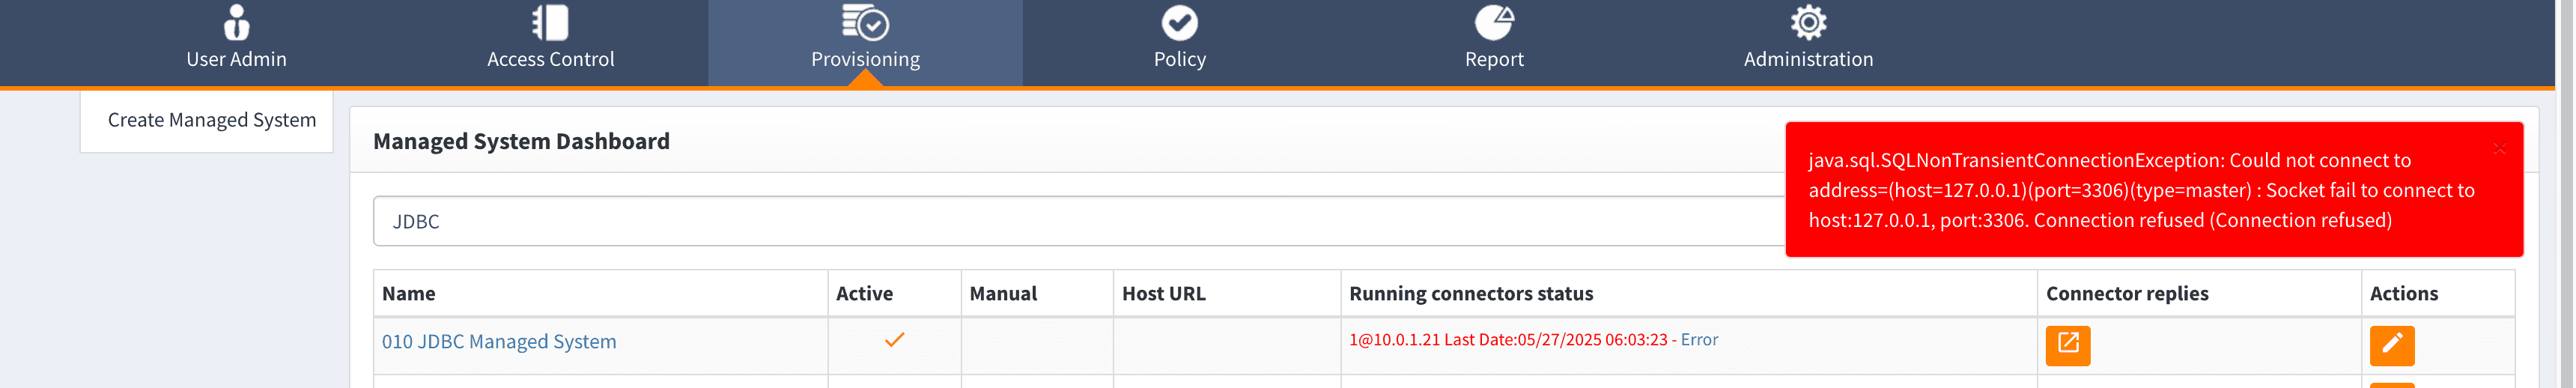The width and height of the screenshot is (2576, 388).
Task: Click the Running connectors status header
Action: point(1470,294)
